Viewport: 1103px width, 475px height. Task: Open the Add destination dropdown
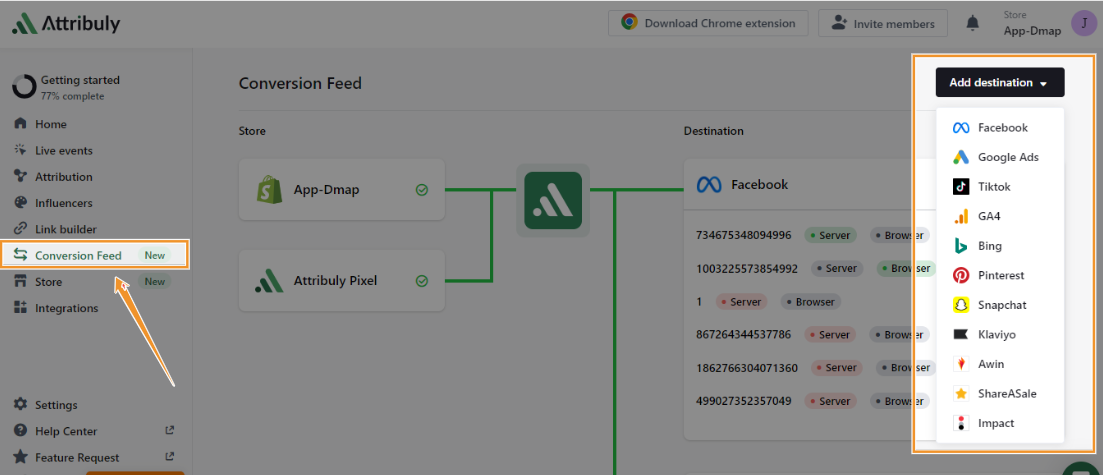point(999,83)
